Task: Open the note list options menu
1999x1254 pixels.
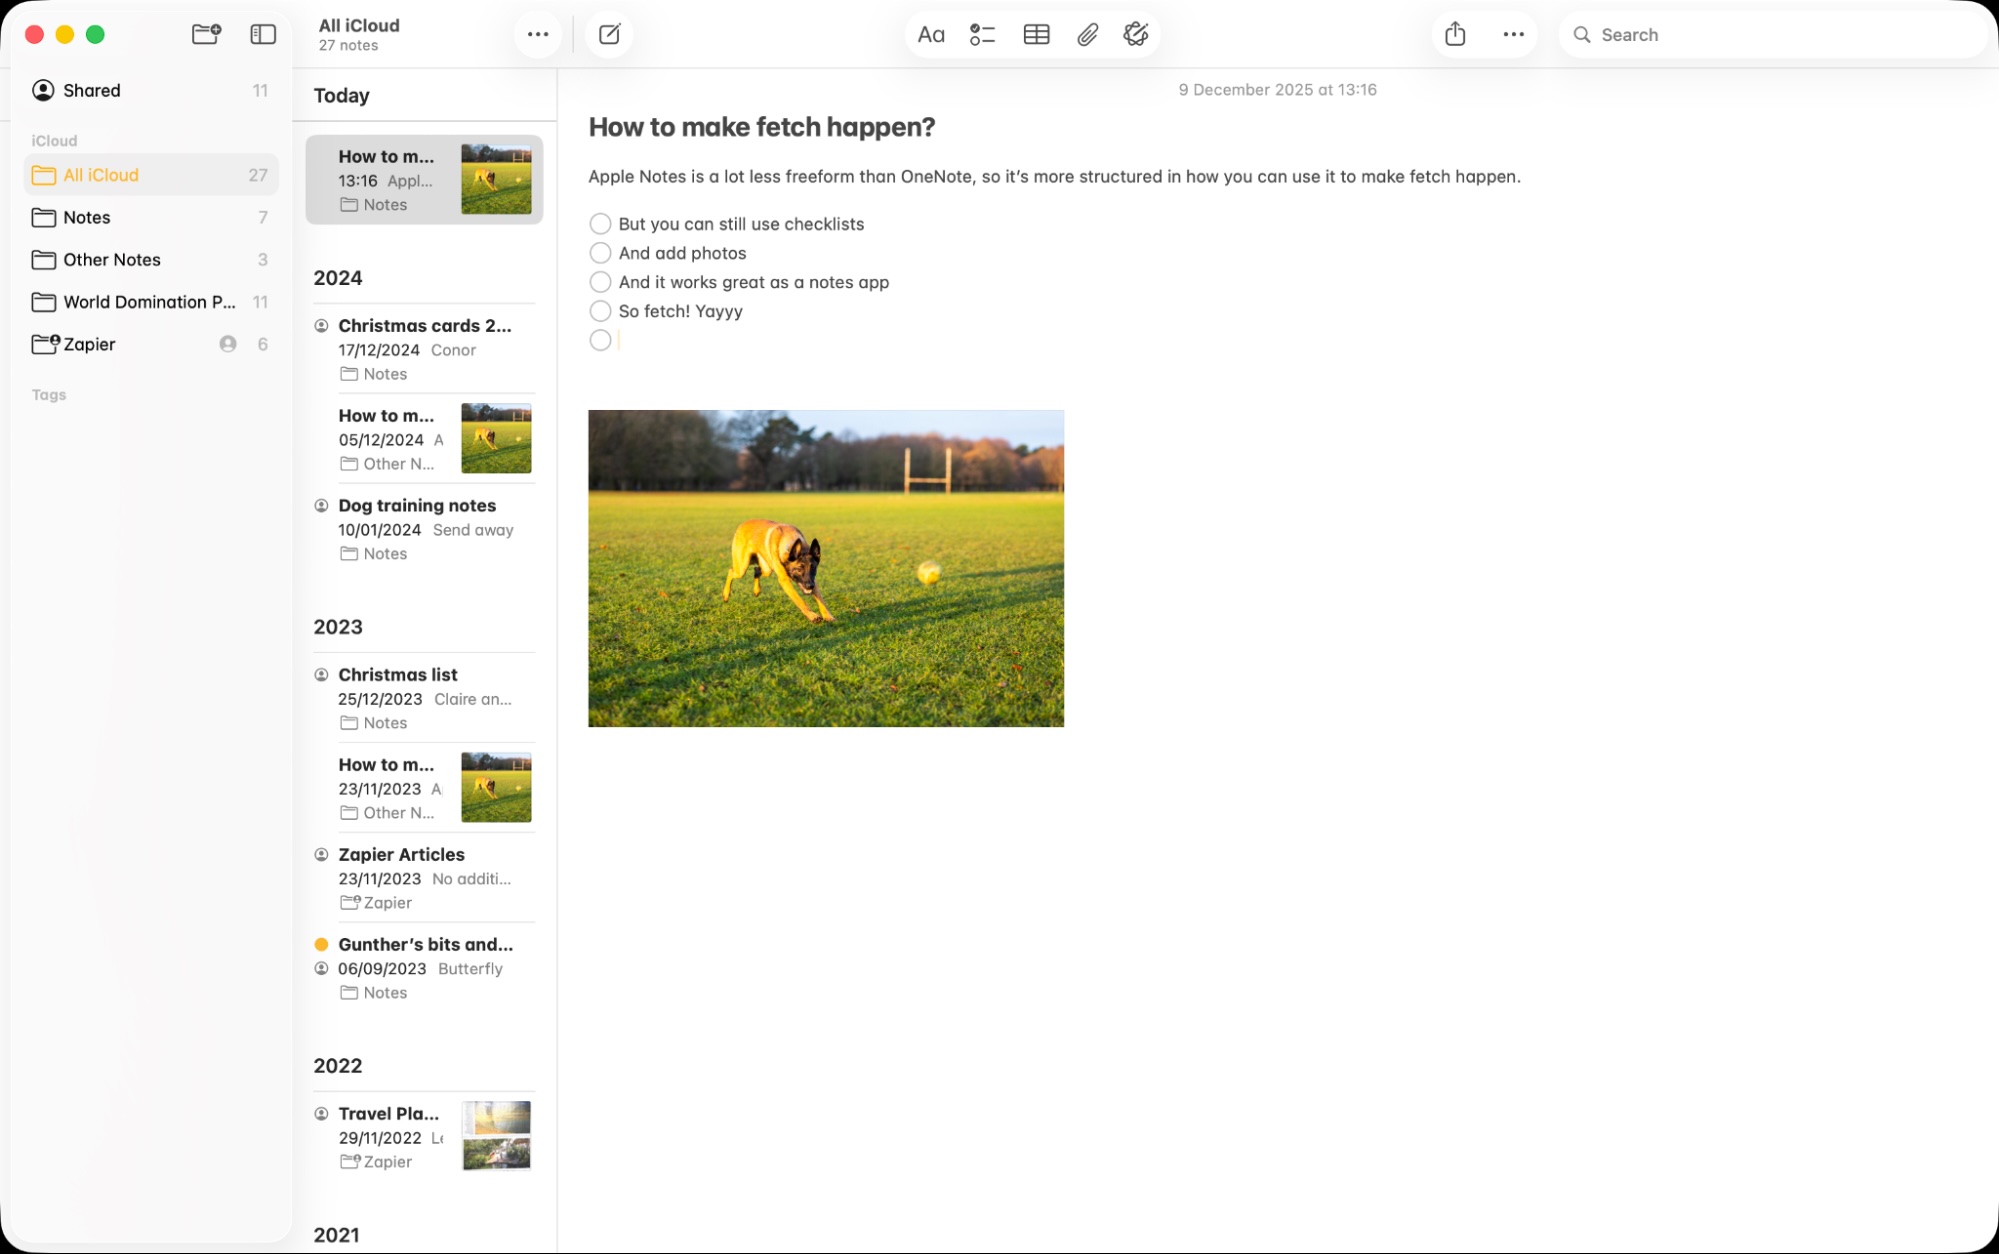Action: pyautogui.click(x=538, y=33)
